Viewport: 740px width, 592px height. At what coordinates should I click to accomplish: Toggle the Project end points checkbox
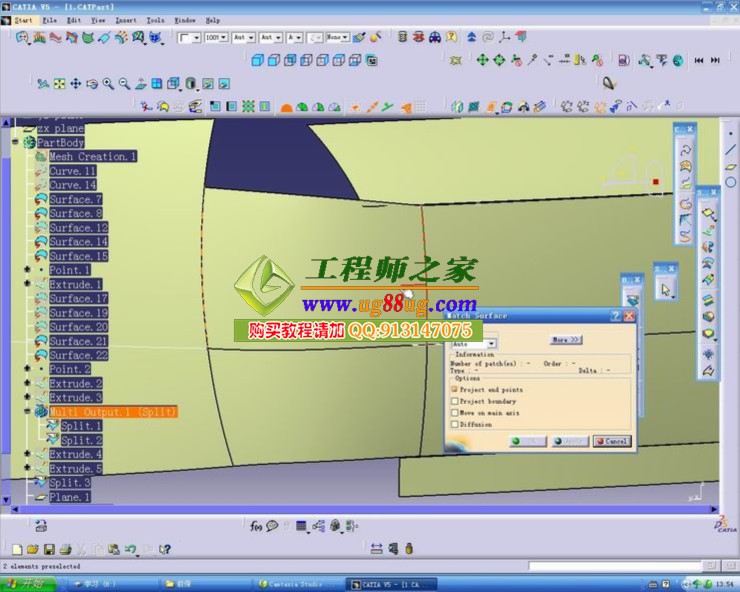click(x=454, y=389)
